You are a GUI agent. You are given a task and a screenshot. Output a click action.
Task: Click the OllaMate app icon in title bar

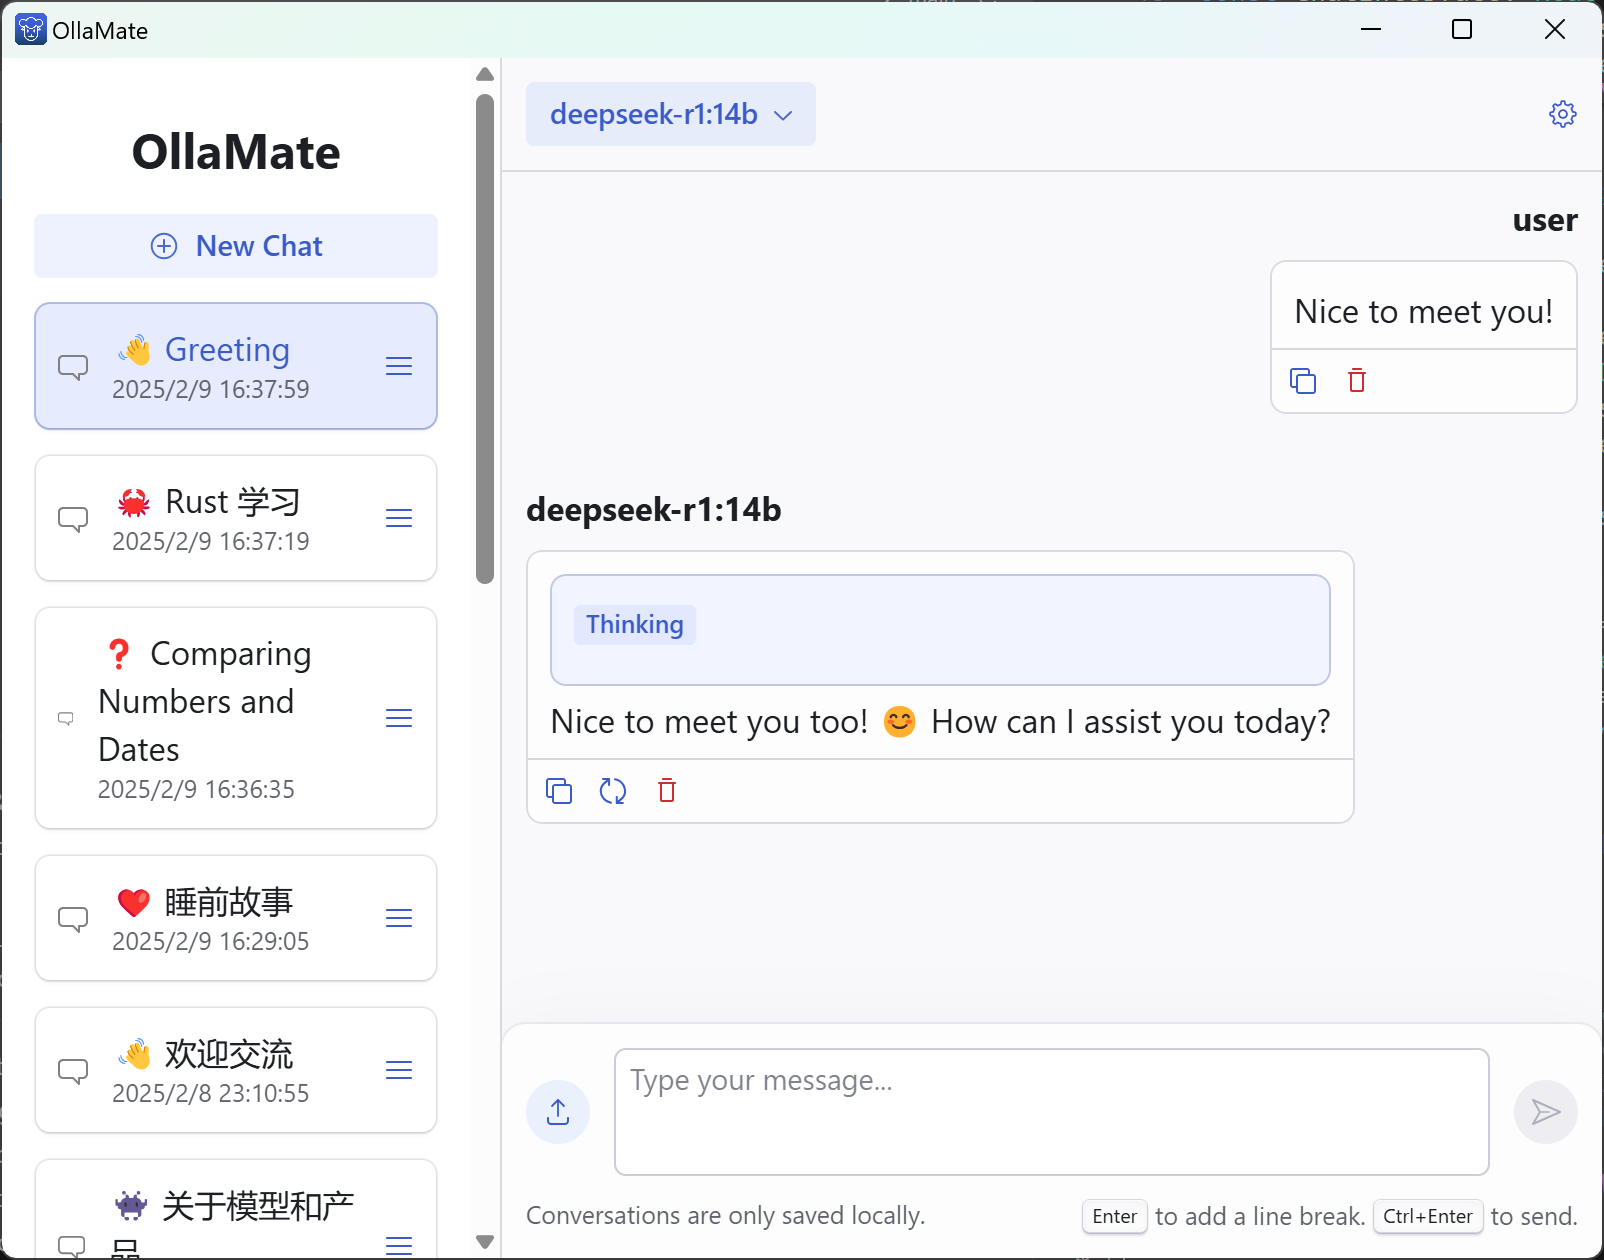click(30, 30)
